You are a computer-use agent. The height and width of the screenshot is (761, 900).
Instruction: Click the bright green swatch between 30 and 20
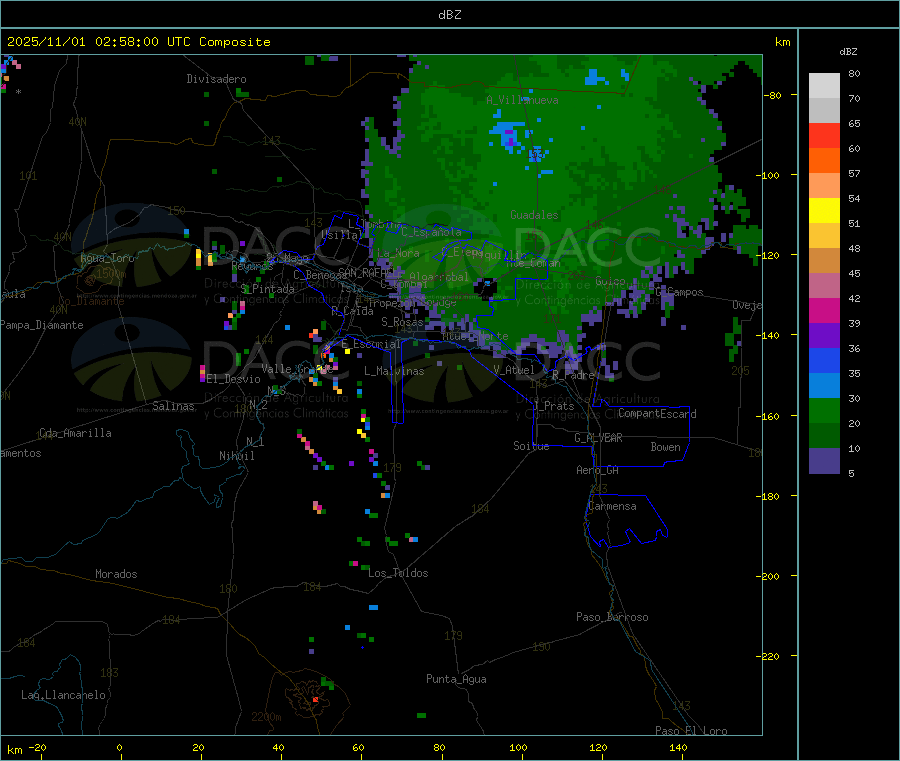pos(824,410)
